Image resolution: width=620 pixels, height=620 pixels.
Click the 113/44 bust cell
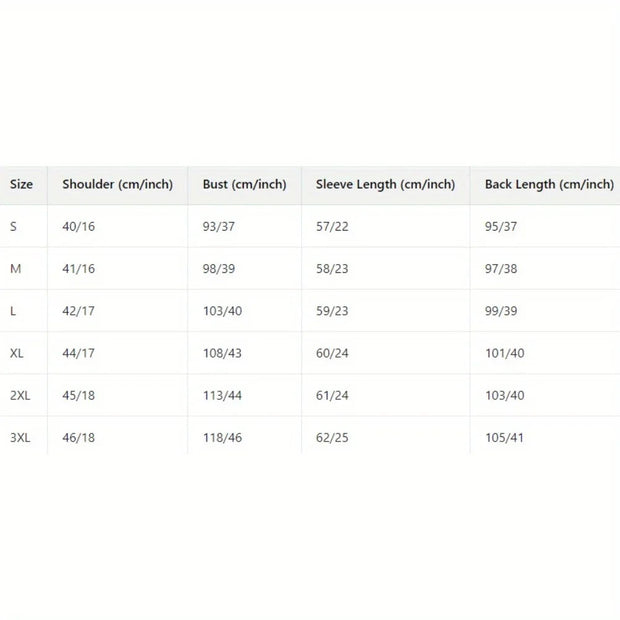pos(223,395)
